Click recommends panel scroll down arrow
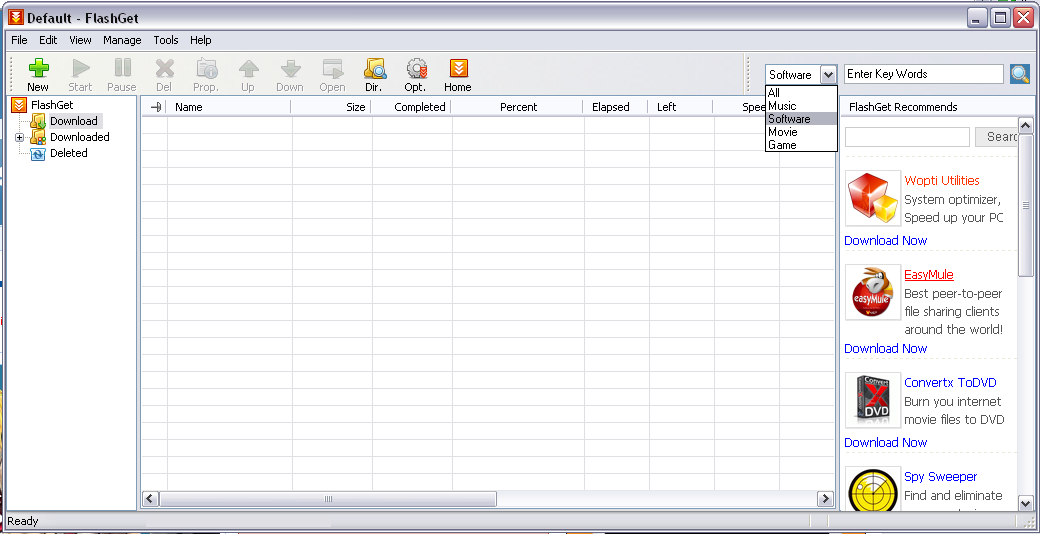Screen dimensions: 1040x534 [1025, 503]
